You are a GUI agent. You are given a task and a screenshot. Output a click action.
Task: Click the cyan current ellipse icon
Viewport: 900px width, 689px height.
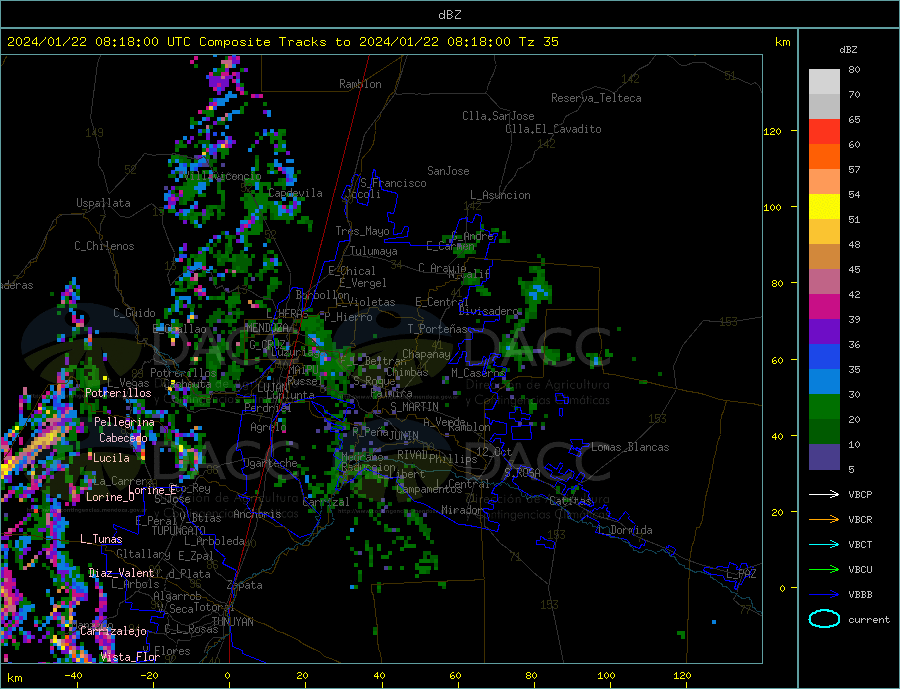point(824,619)
